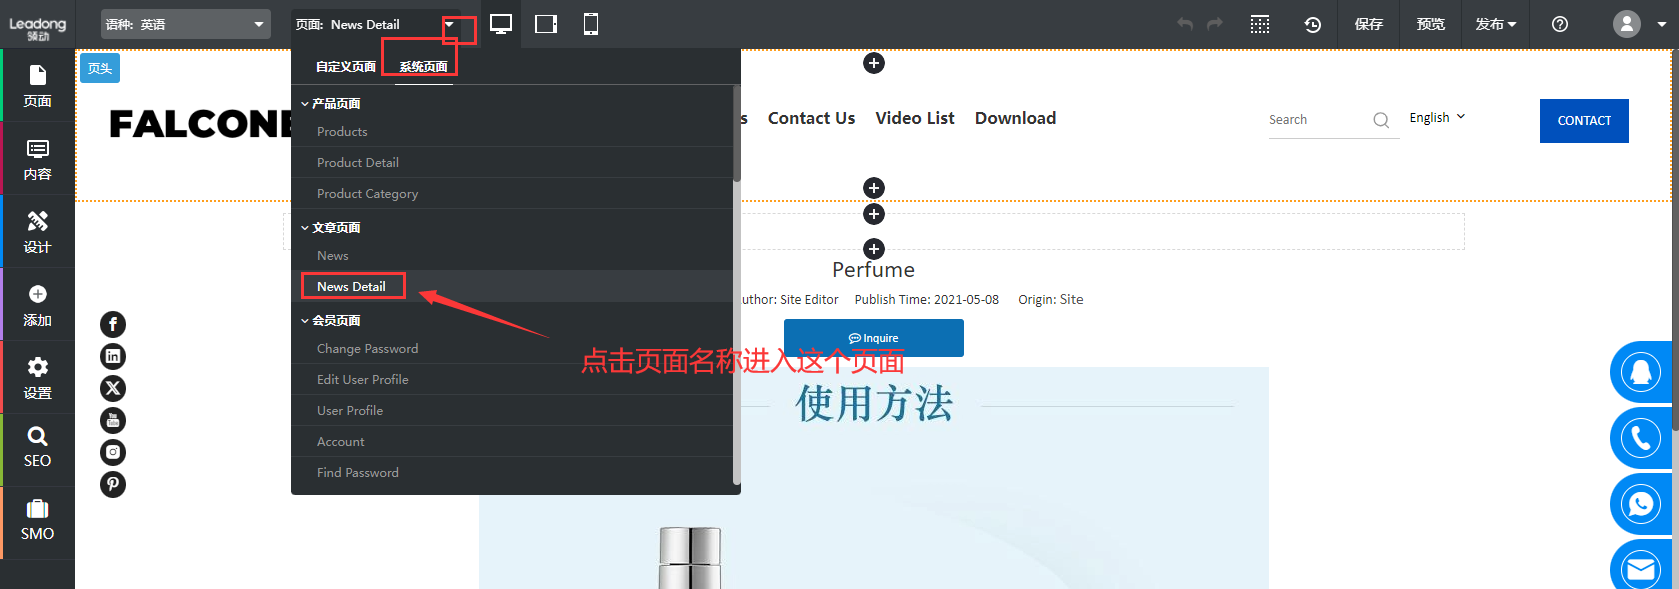Select Account in the page list

point(512,441)
